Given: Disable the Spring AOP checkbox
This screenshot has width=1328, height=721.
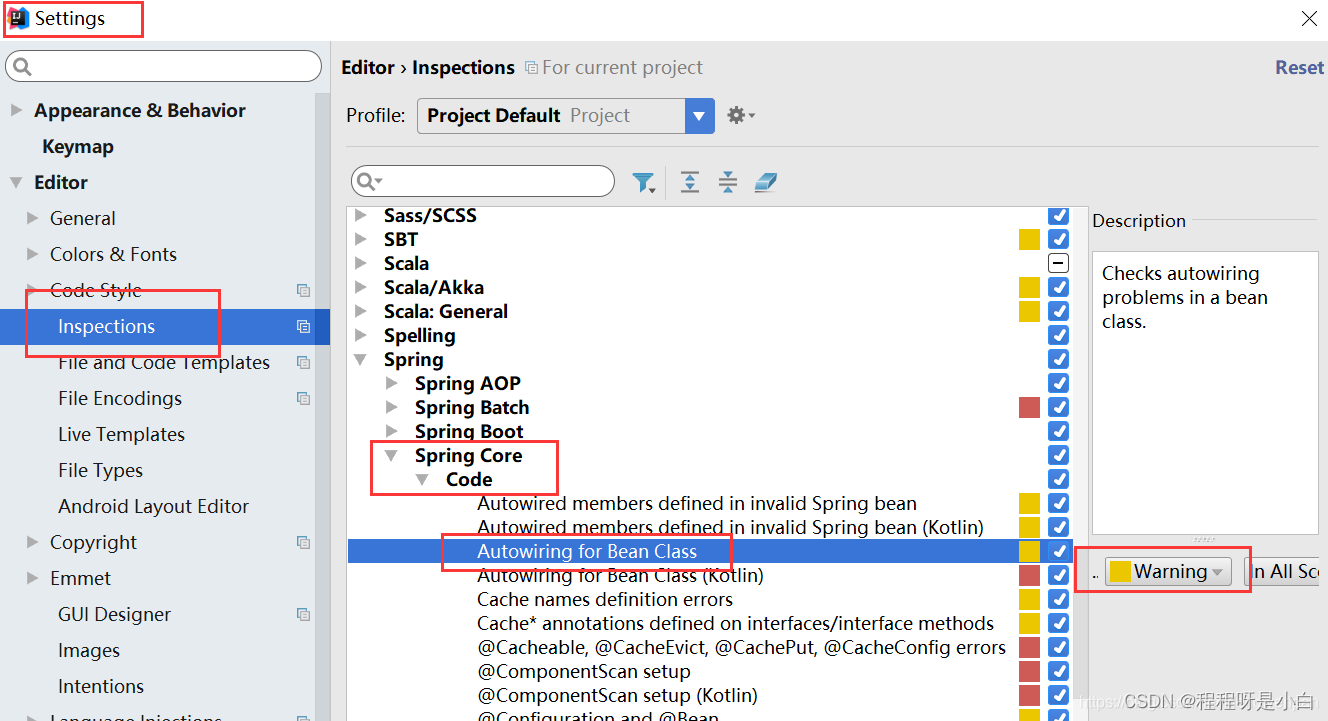Looking at the screenshot, I should coord(1058,384).
